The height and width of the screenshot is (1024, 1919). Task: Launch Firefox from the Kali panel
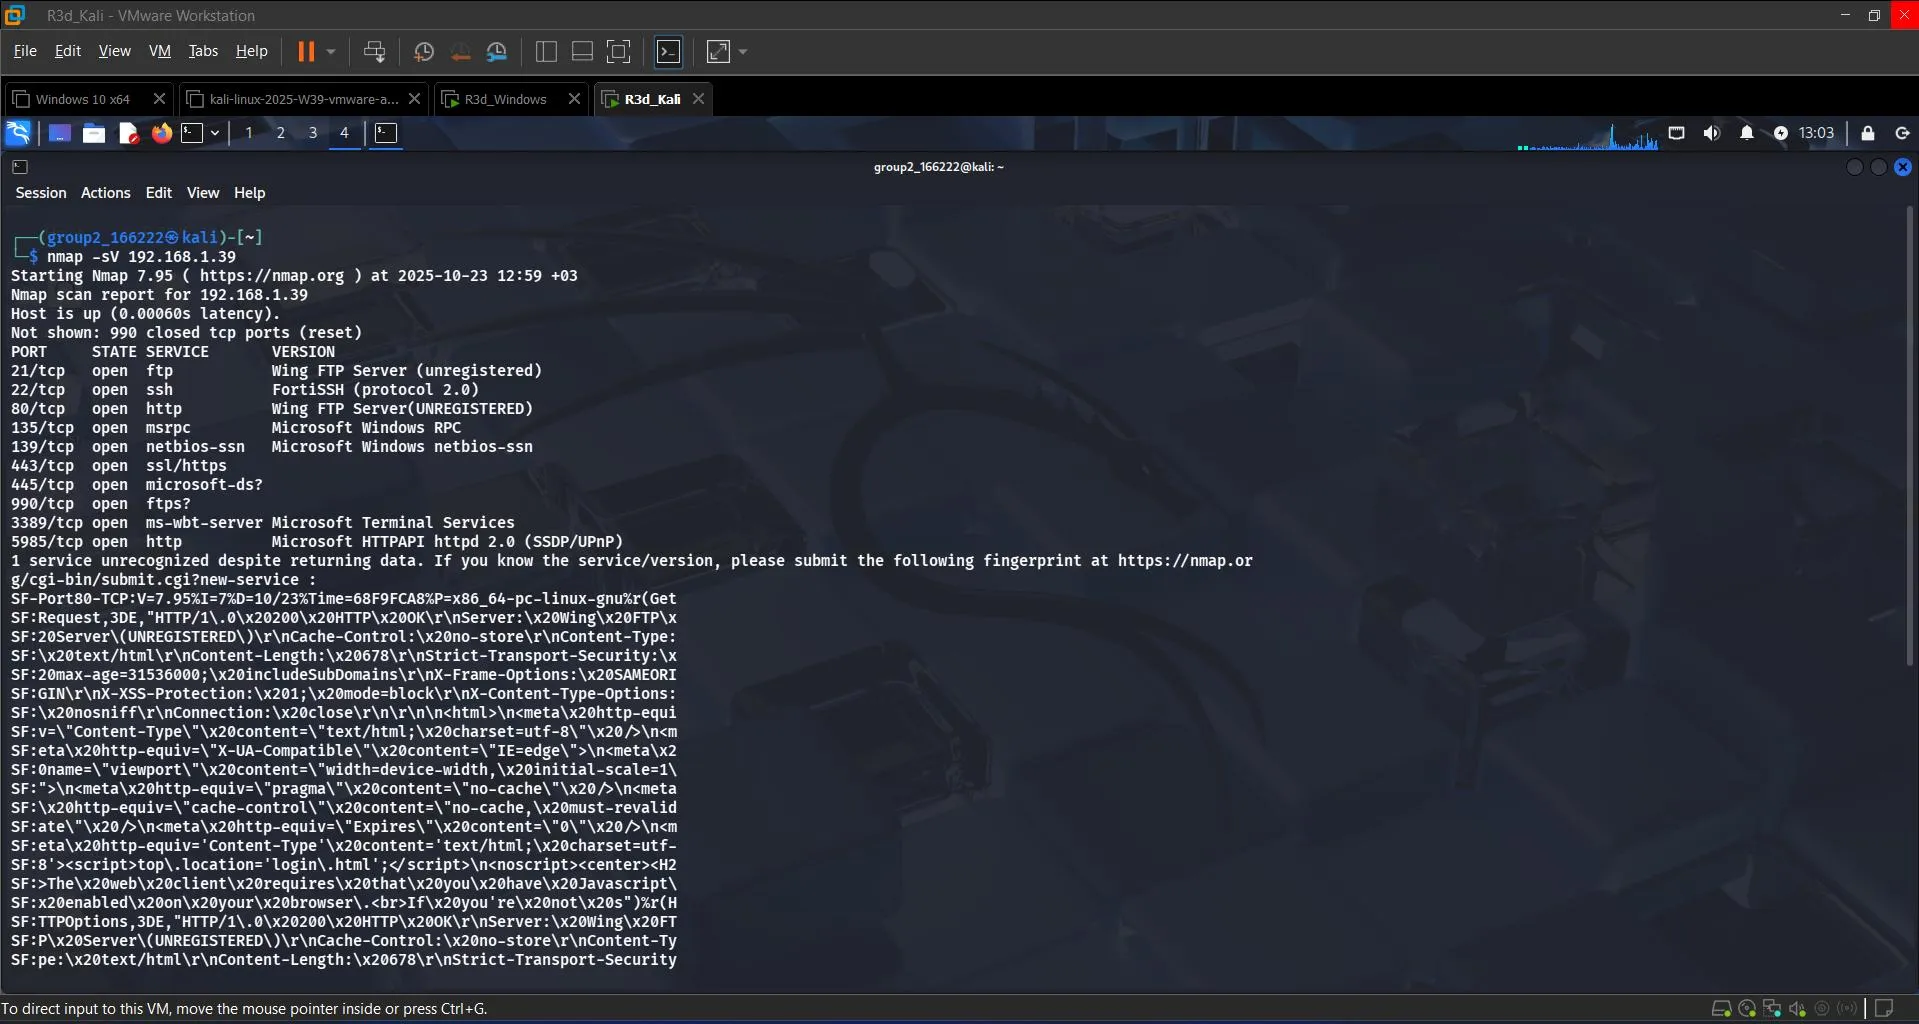pos(161,133)
